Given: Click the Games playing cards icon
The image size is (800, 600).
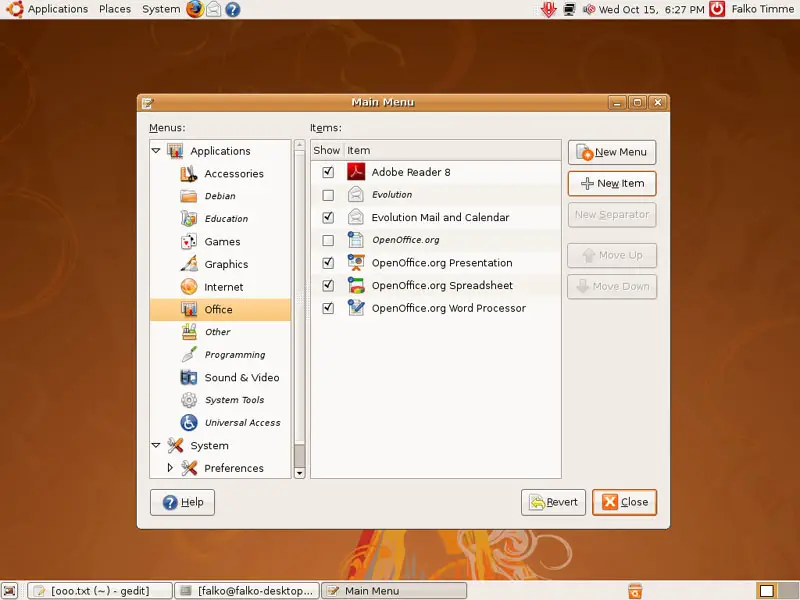Looking at the screenshot, I should point(189,241).
